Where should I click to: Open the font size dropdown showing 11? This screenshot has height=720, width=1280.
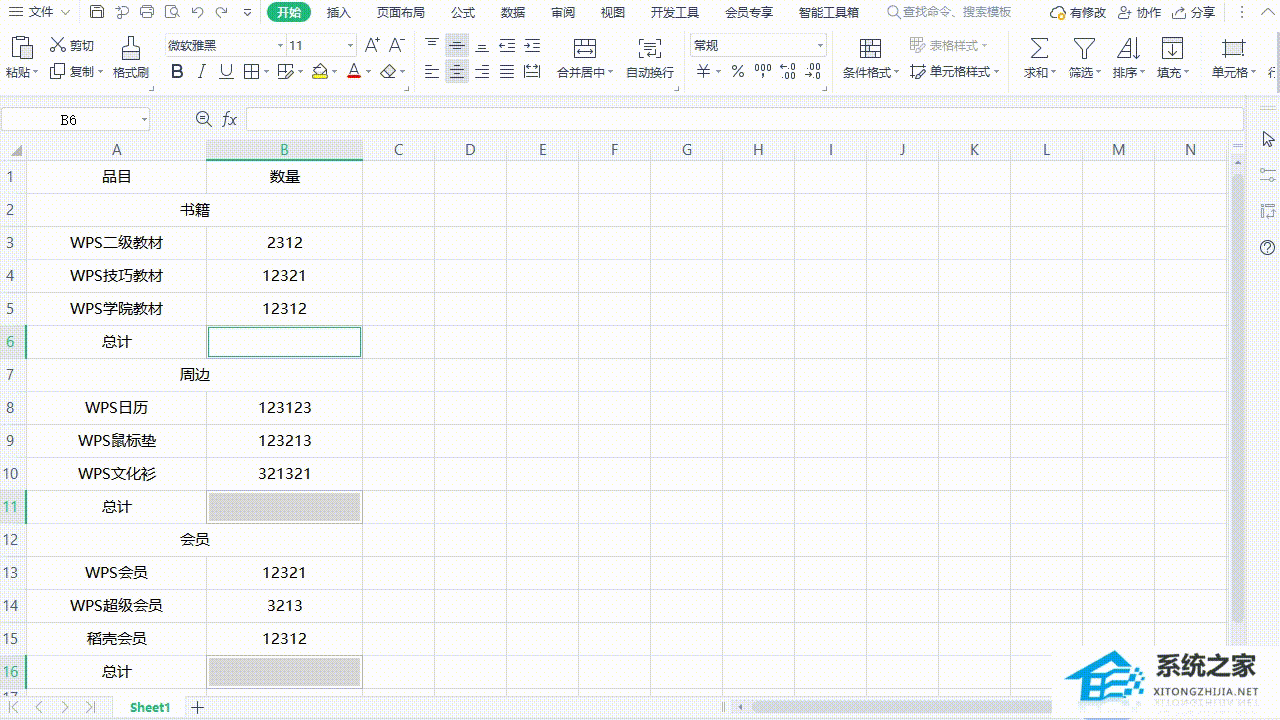(x=350, y=46)
